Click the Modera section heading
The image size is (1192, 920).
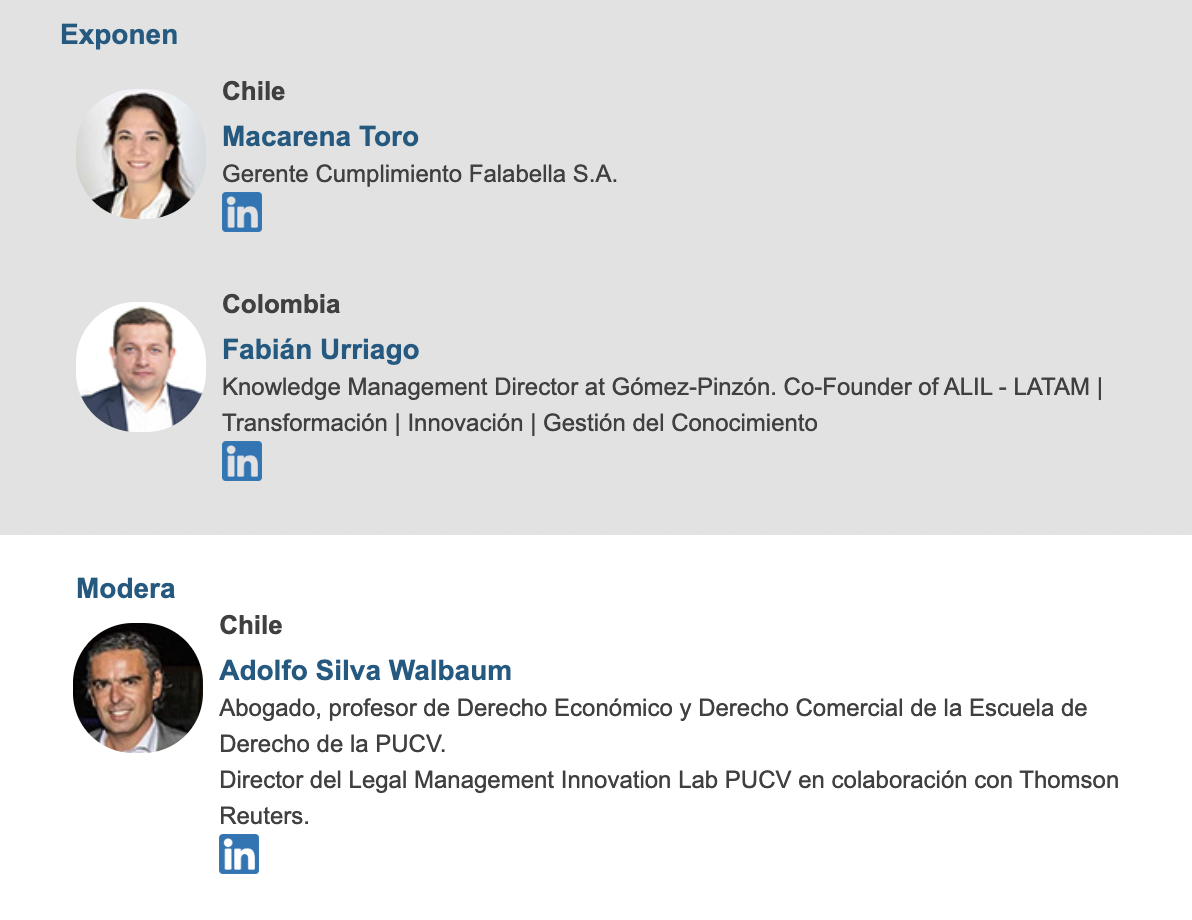click(x=126, y=588)
